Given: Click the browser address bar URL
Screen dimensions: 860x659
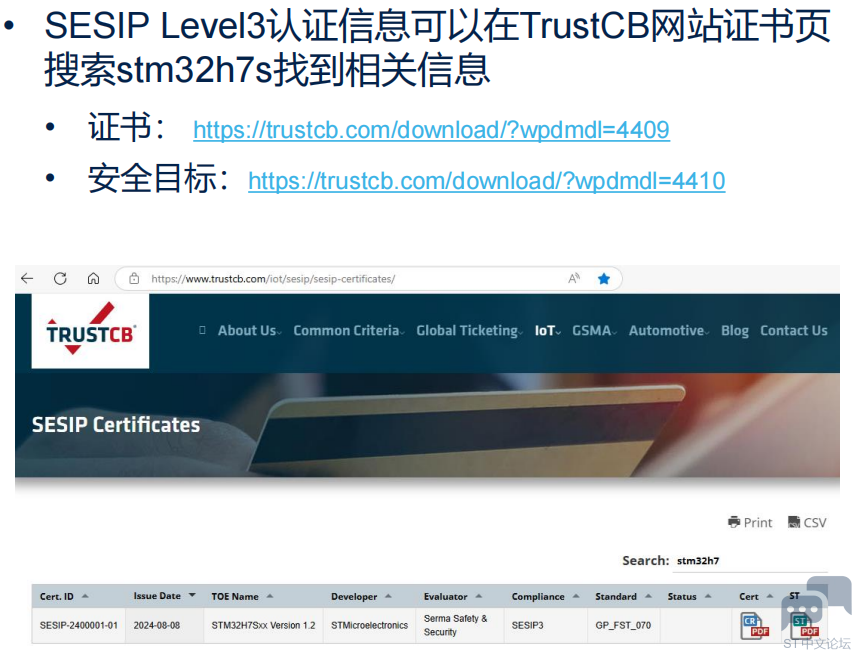Looking at the screenshot, I should coord(273,279).
